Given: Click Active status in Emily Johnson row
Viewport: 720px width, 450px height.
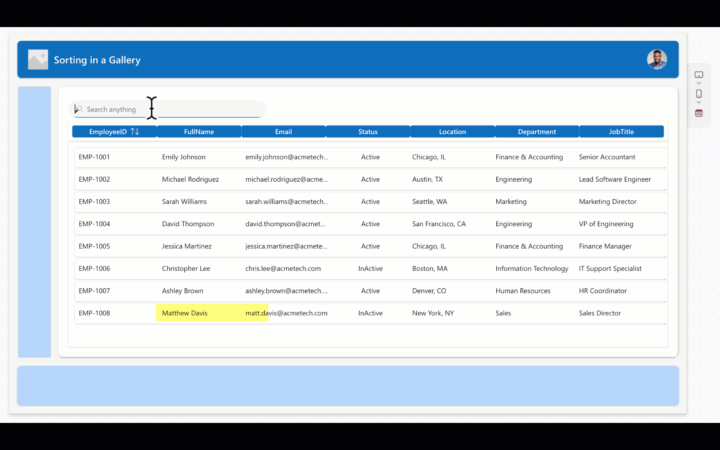Looking at the screenshot, I should pyautogui.click(x=370, y=157).
